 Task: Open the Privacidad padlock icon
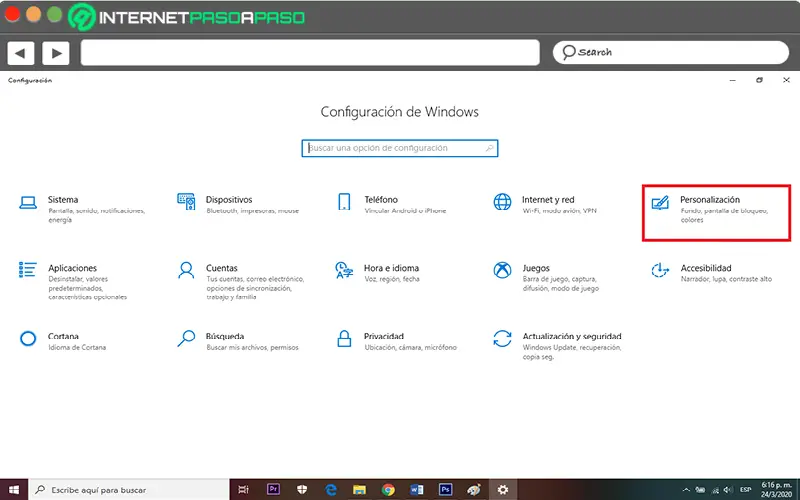344,338
